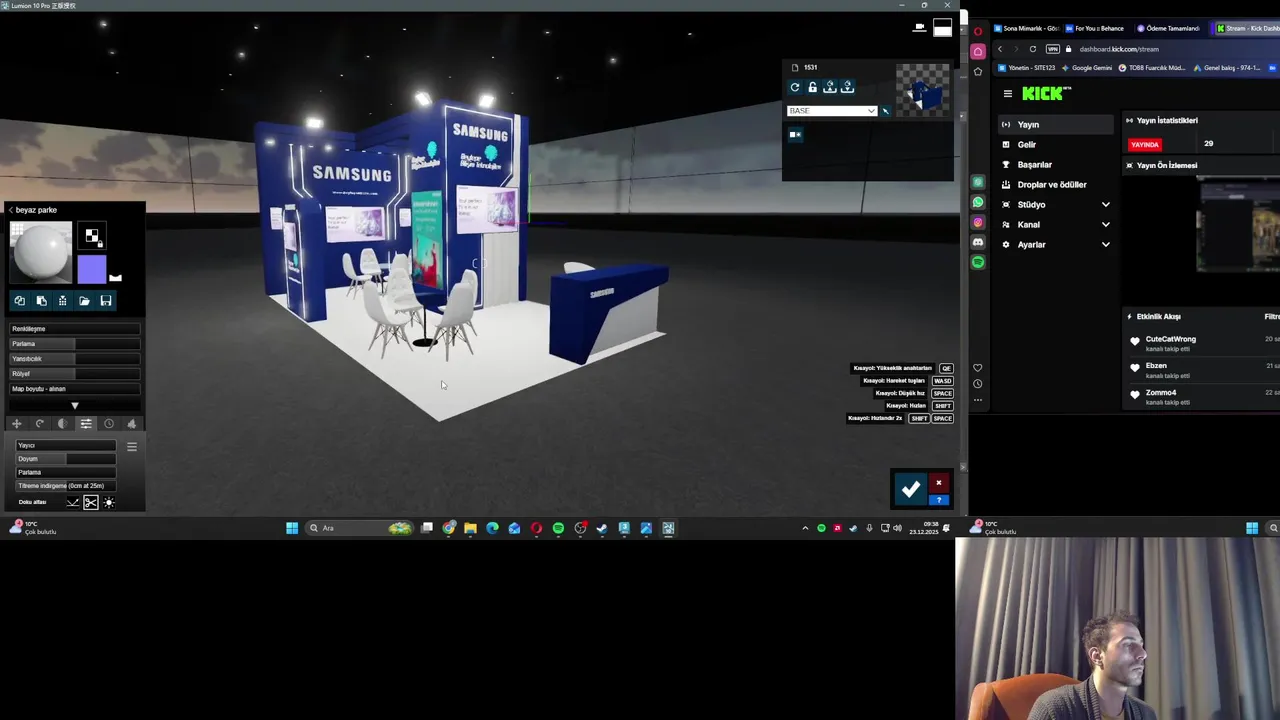
Task: Open the Spotify icon in browser sidebar
Action: click(x=978, y=262)
